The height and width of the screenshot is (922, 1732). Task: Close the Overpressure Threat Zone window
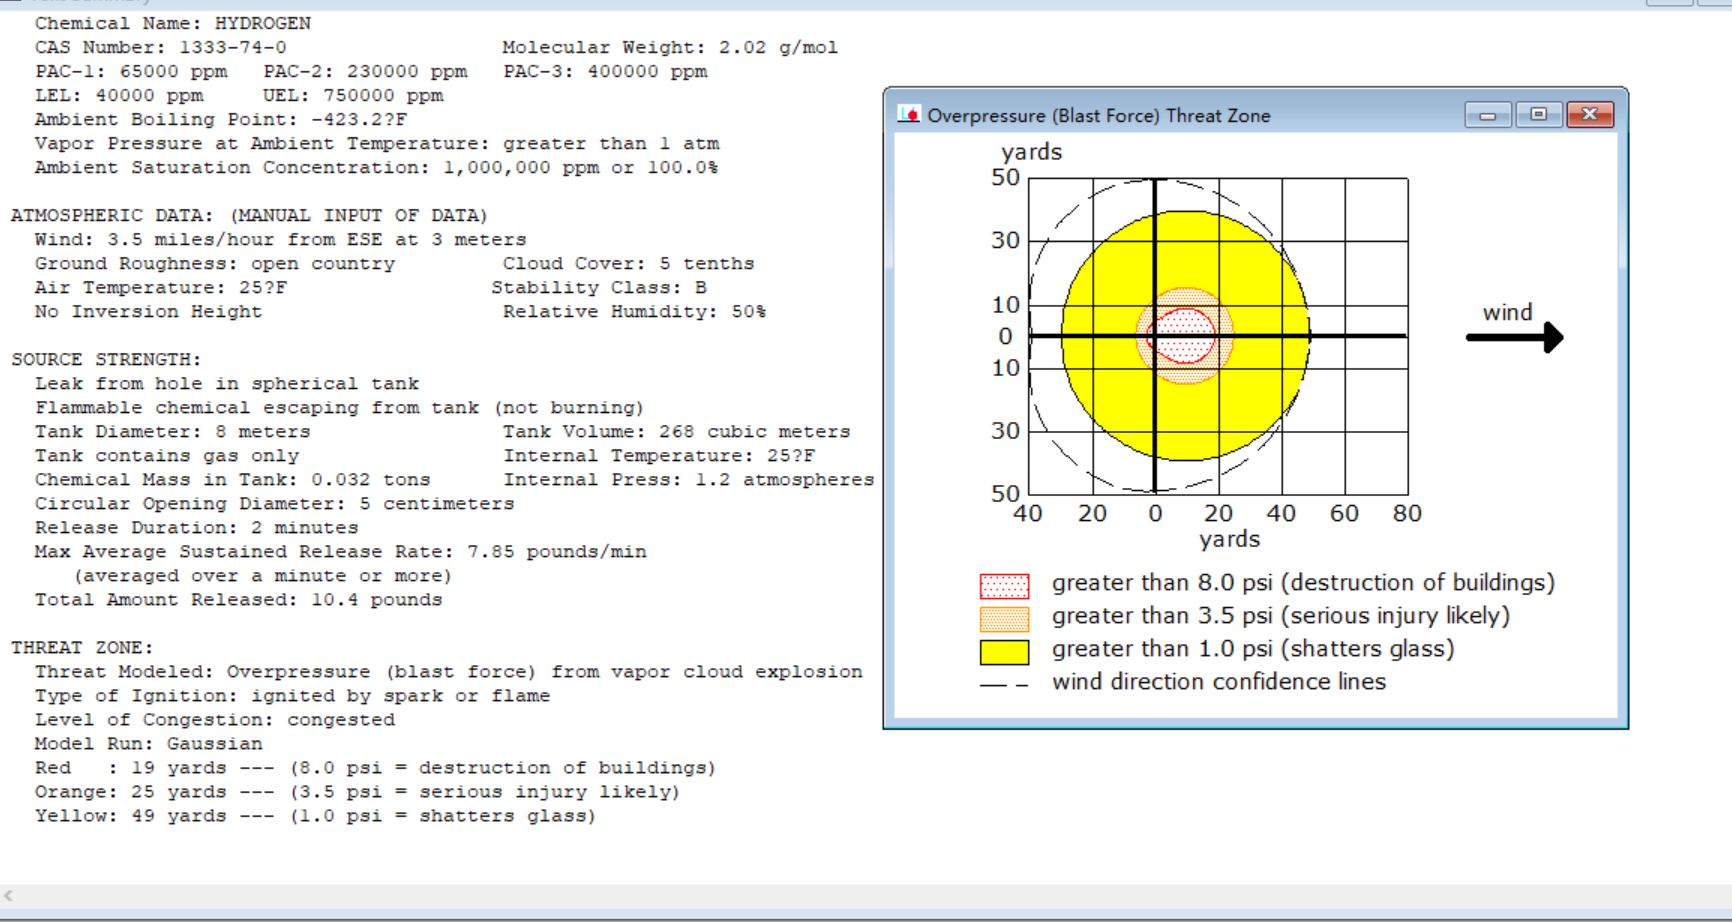[1590, 115]
